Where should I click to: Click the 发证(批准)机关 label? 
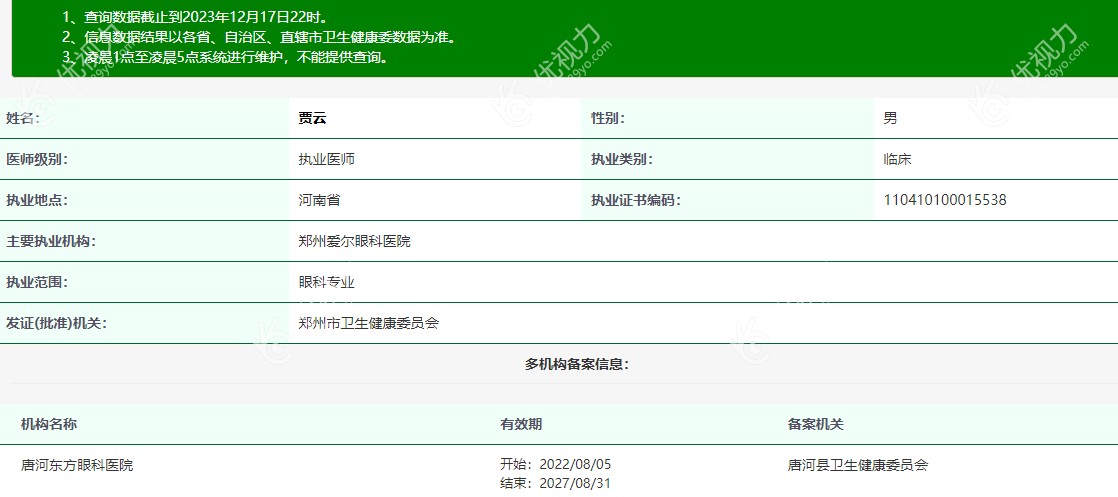click(56, 324)
